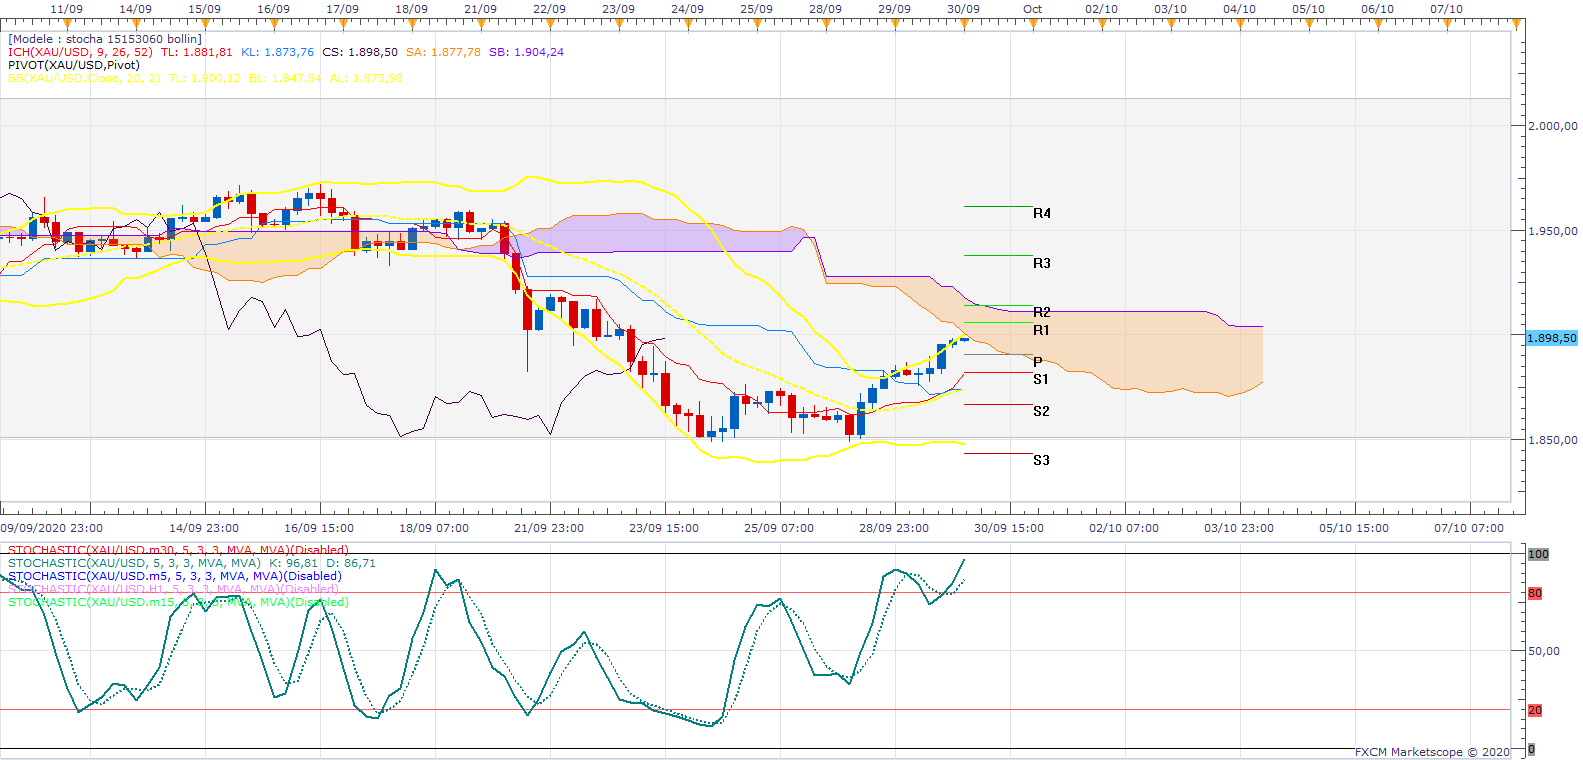Click the 2.000,00 price axis label
Image resolution: width=1583 pixels, height=760 pixels.
(x=1553, y=126)
